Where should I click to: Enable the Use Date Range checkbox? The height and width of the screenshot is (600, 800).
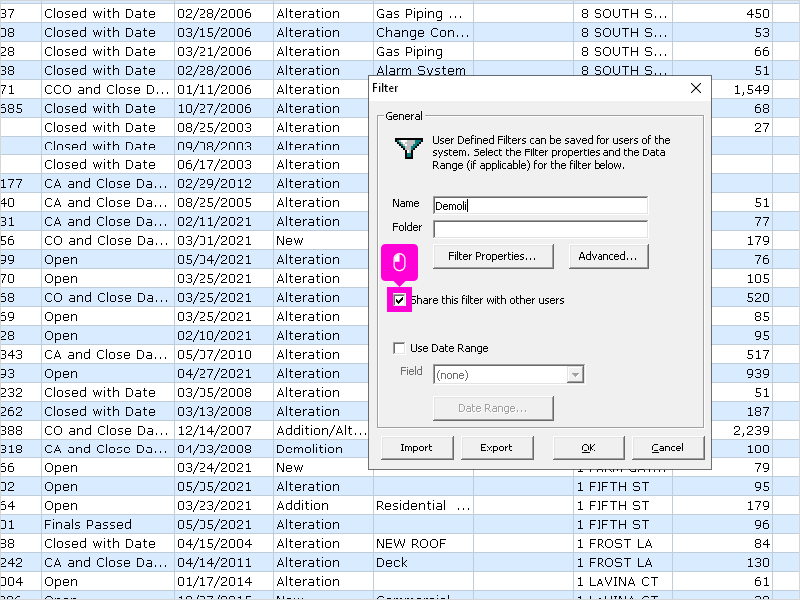point(399,348)
